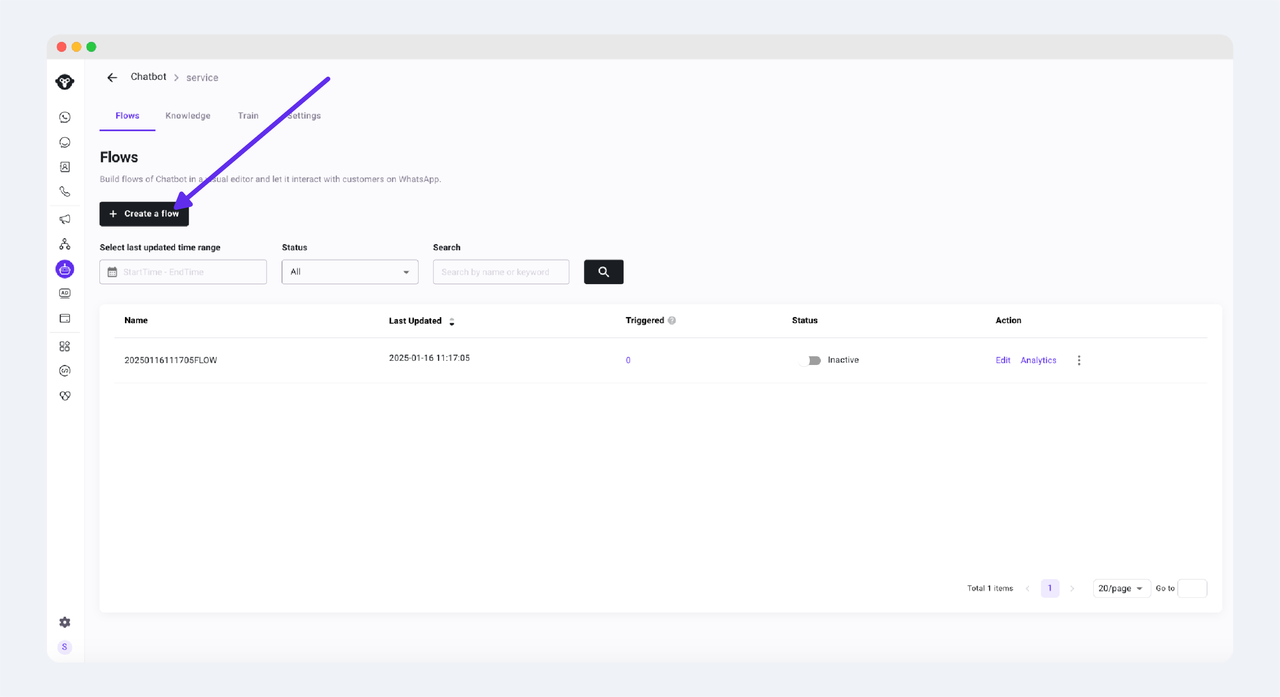Image resolution: width=1280 pixels, height=697 pixels.
Task: Open the megaphone broadcast icon in sidebar
Action: (65, 219)
